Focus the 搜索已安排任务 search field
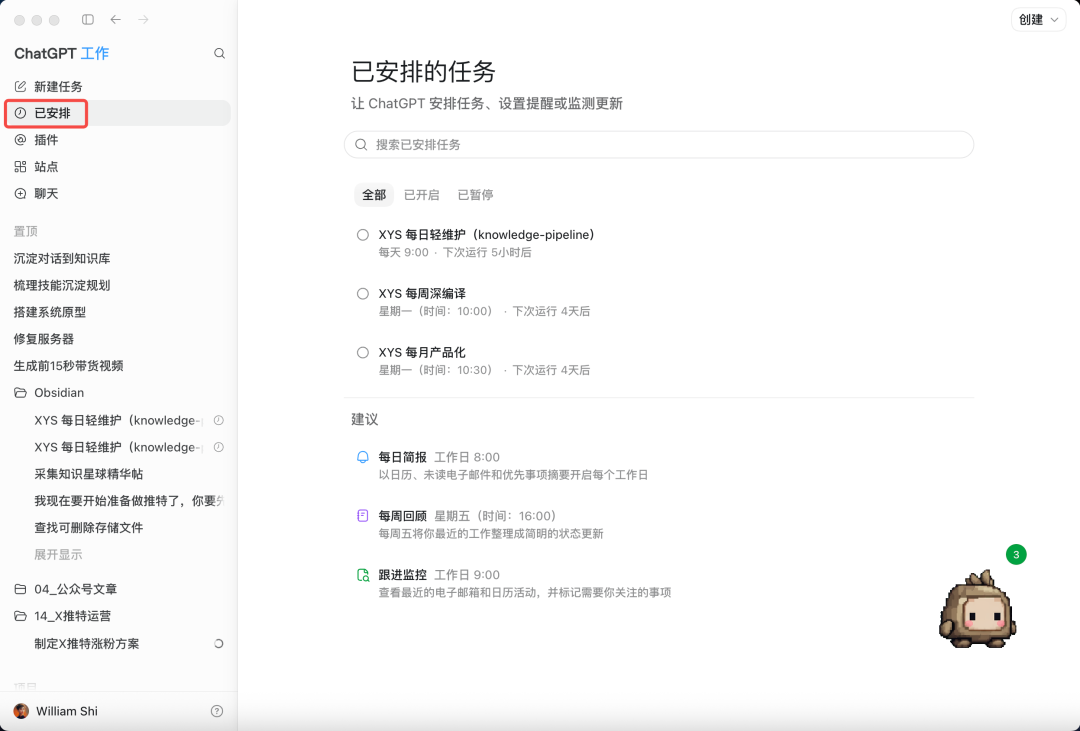Viewport: 1080px width, 731px height. [658, 145]
